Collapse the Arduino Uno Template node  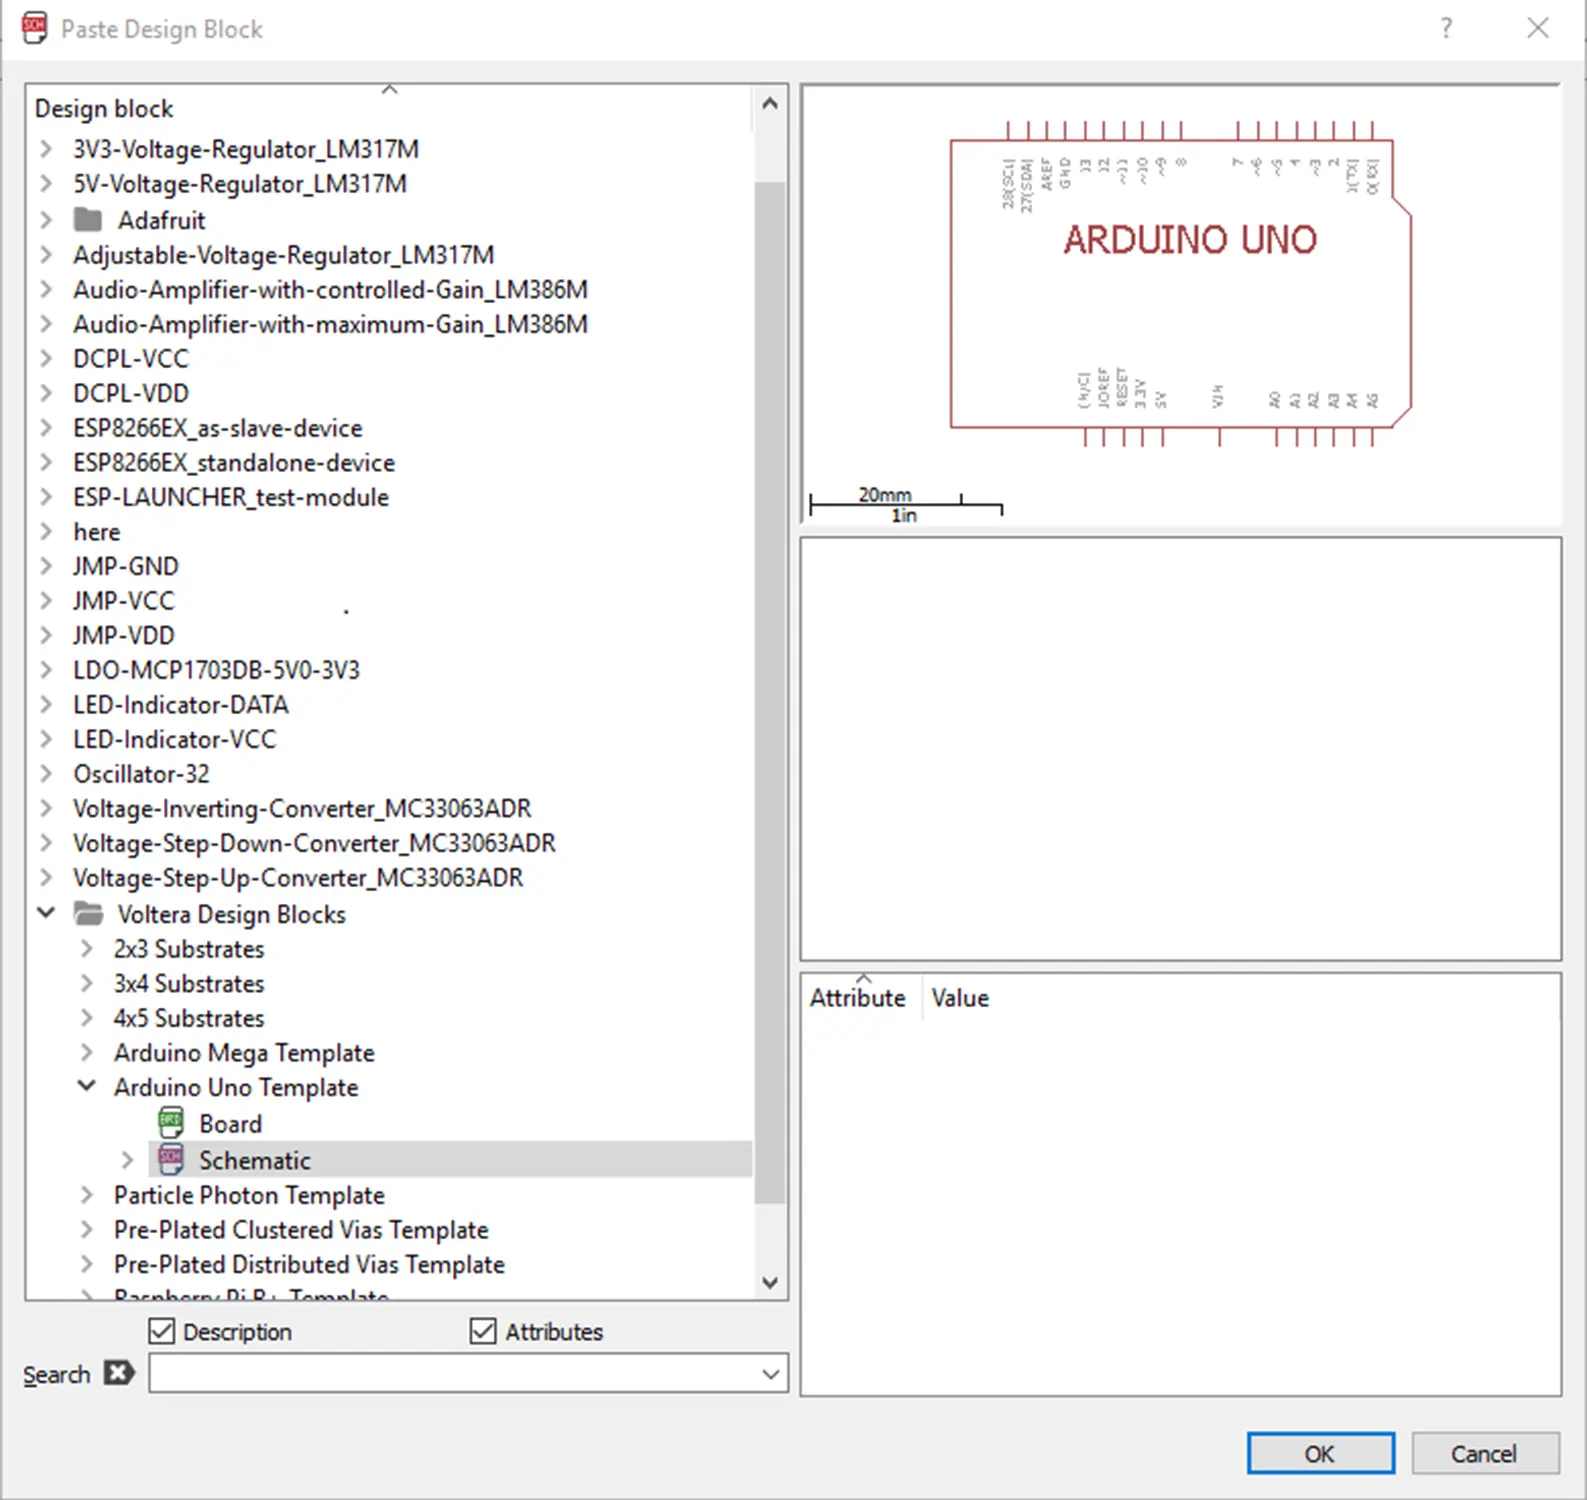coord(87,1086)
